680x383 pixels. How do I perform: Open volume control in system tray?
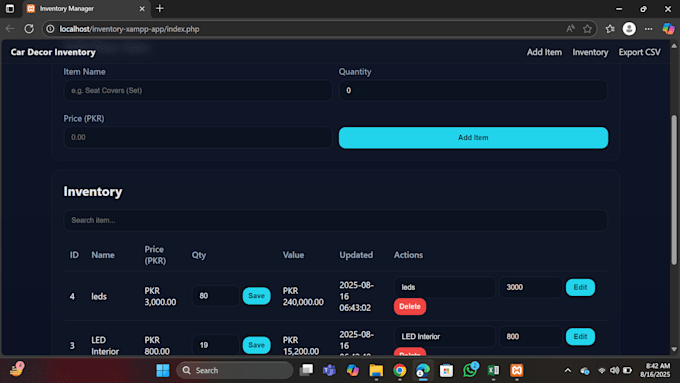615,370
